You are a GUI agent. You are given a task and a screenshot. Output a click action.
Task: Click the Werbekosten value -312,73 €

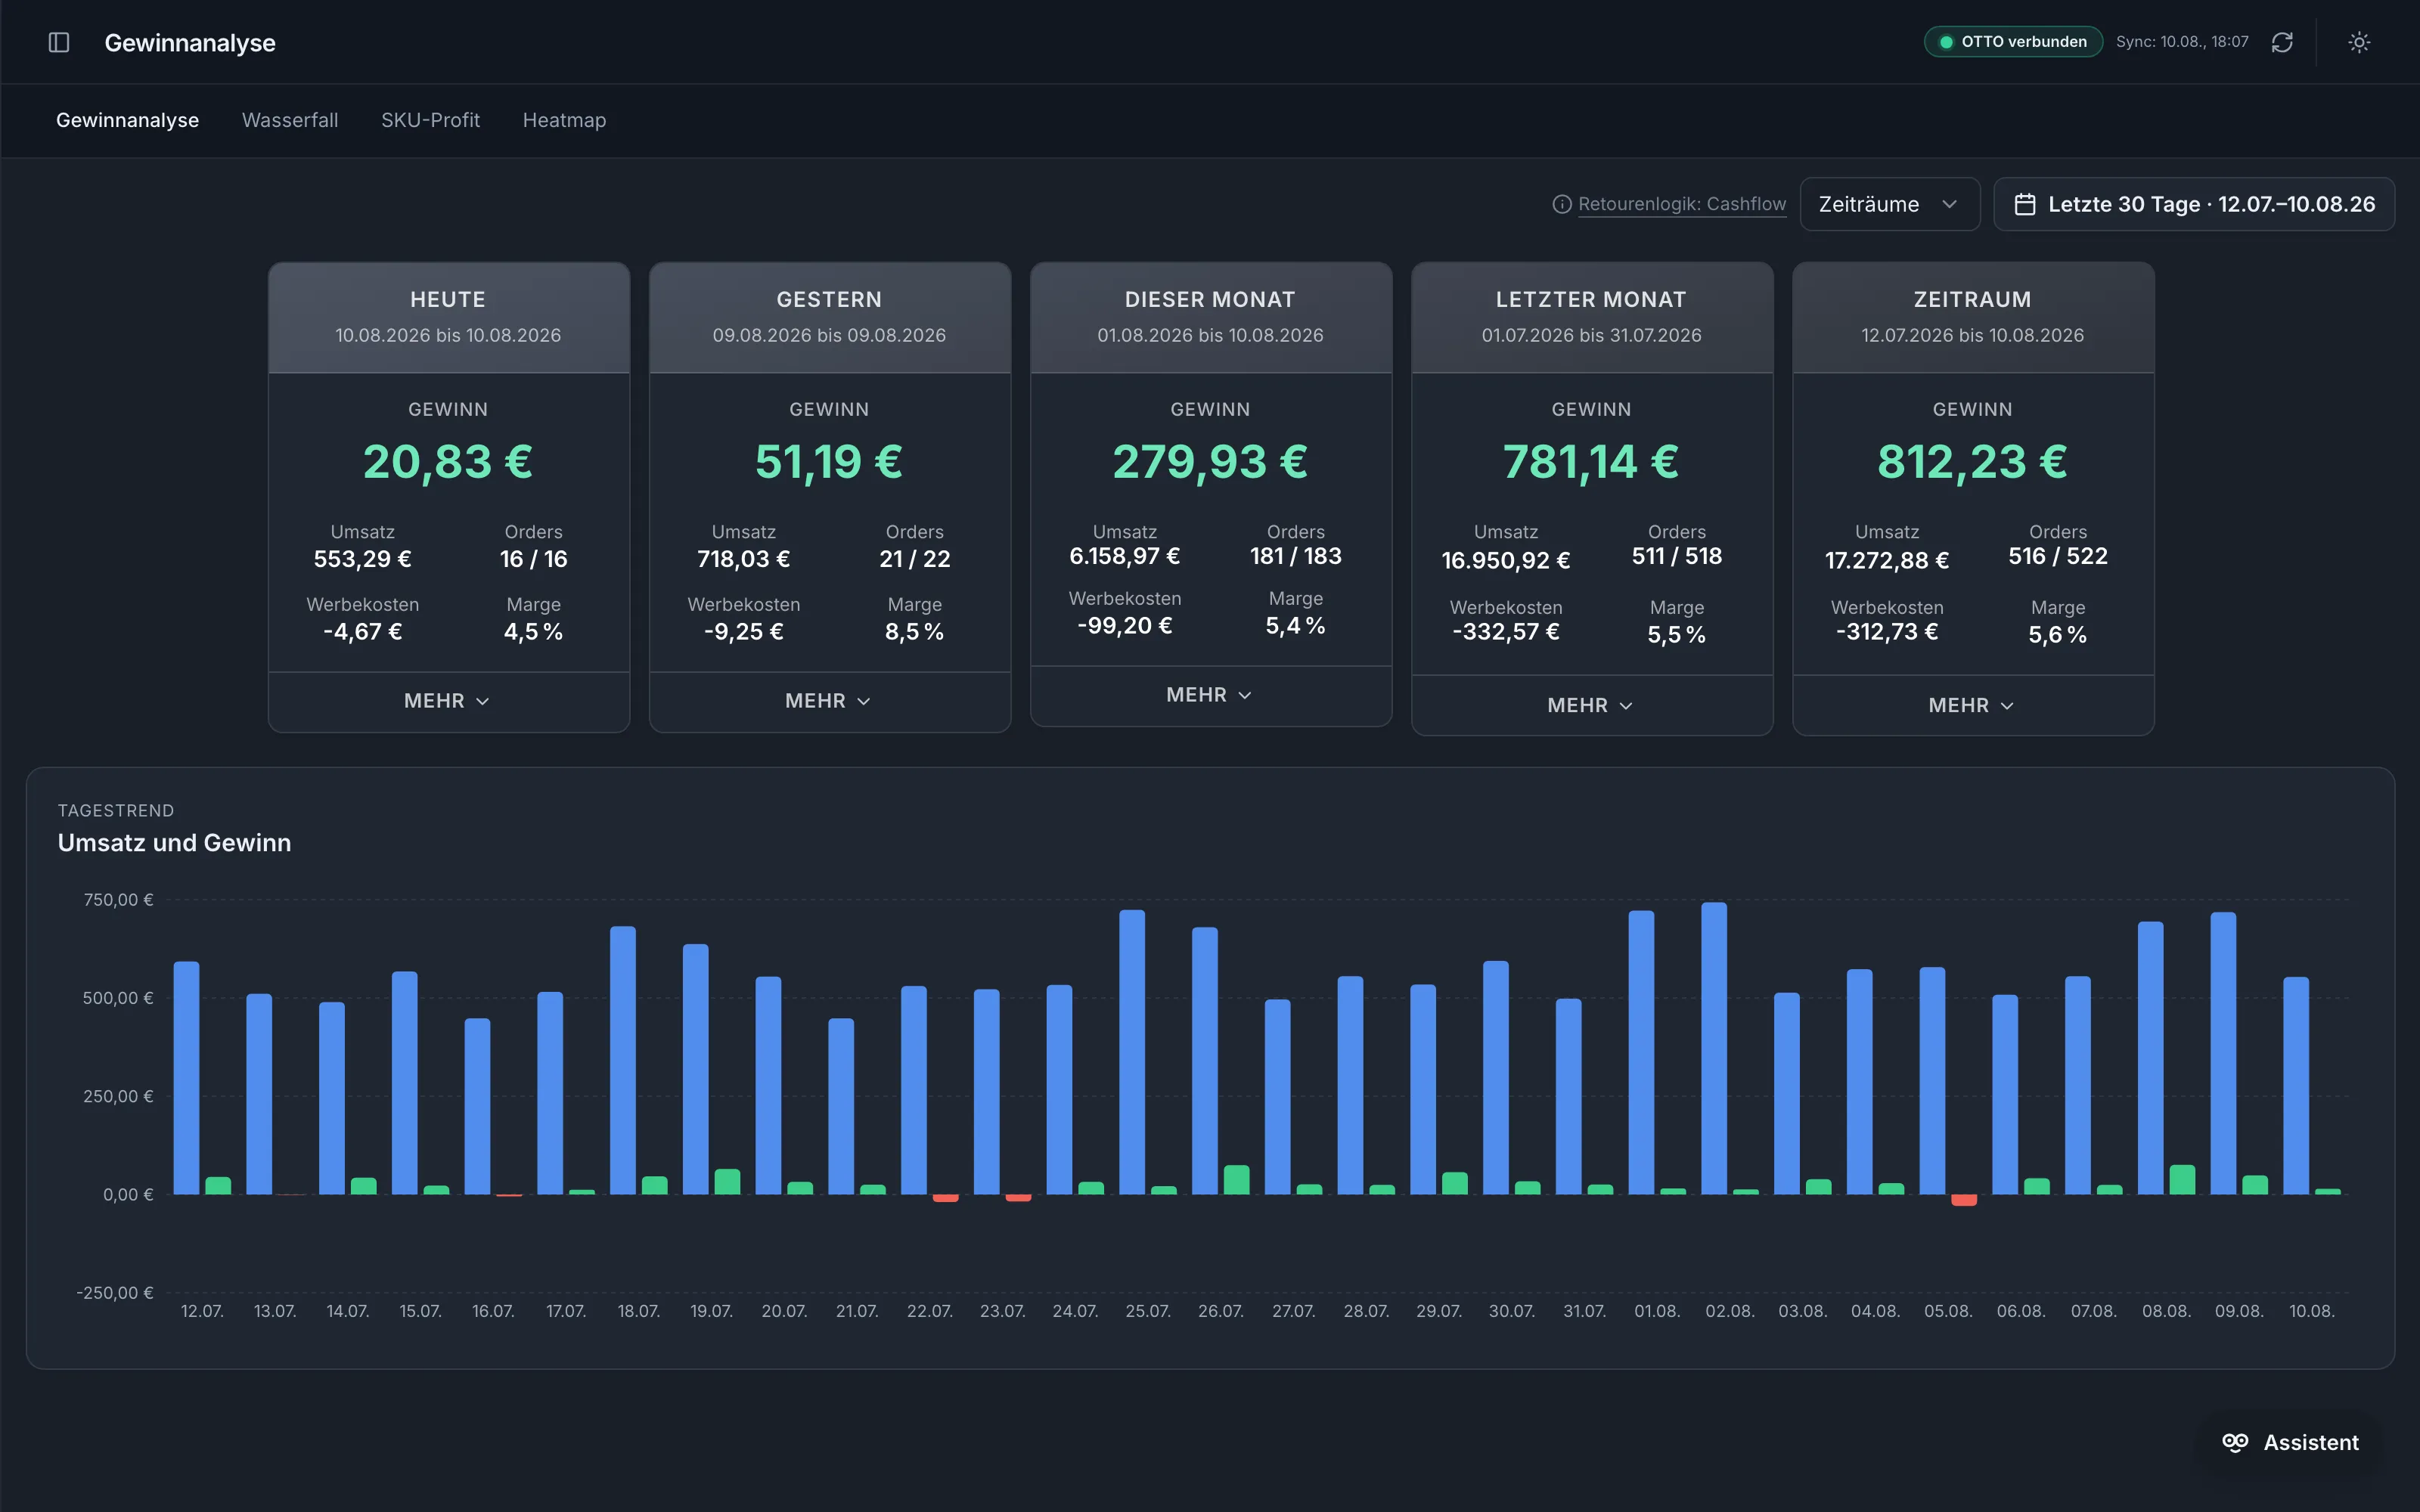1887,632
